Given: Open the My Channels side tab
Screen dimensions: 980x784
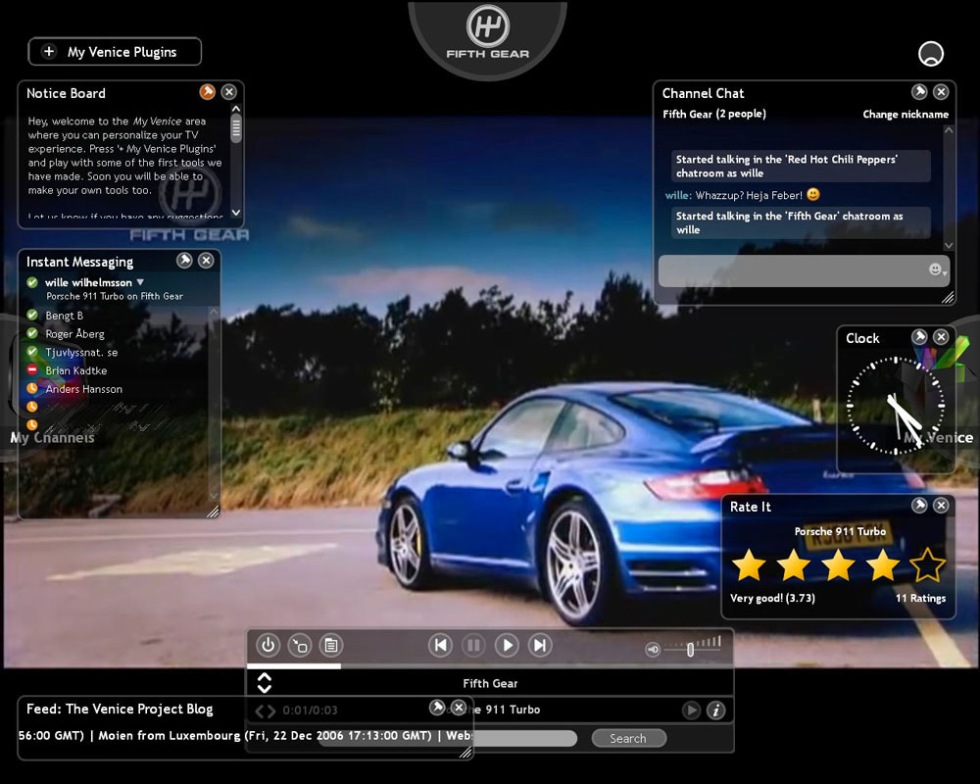Looking at the screenshot, I should (52, 438).
